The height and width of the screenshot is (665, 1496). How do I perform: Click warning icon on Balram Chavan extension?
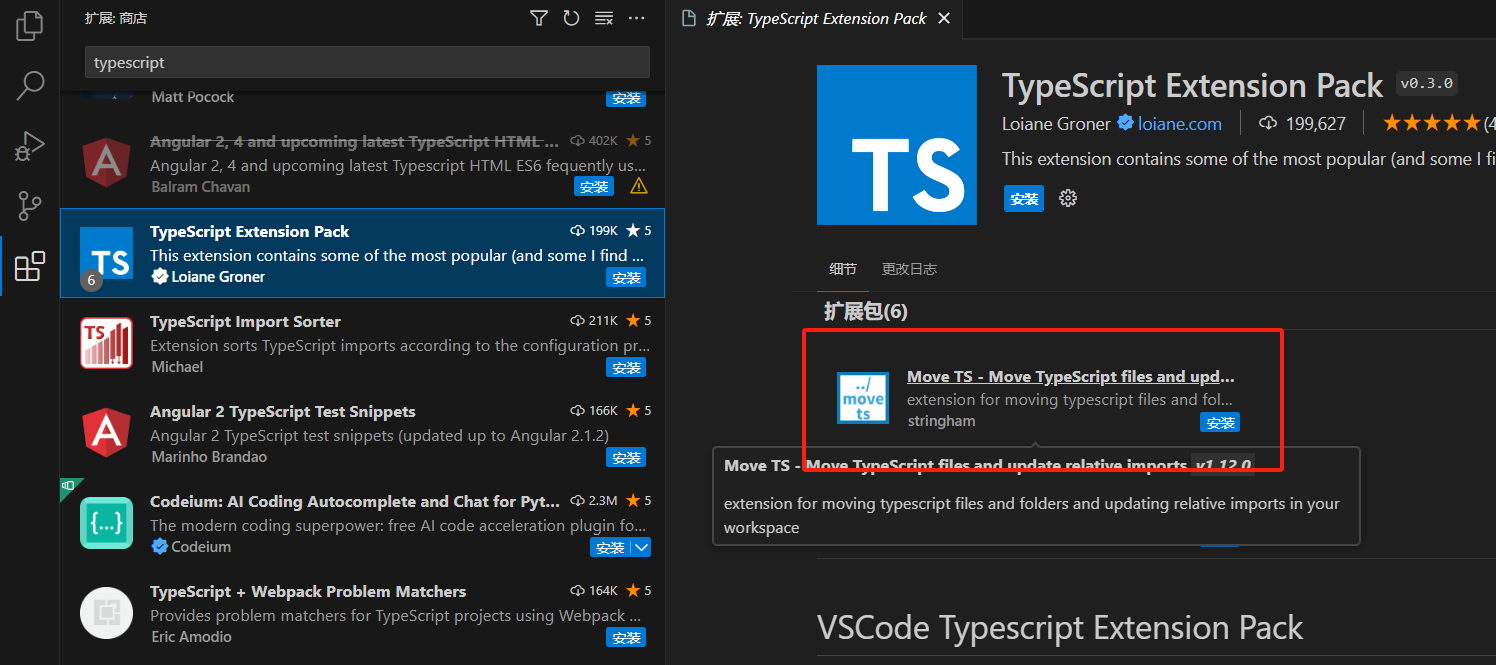click(639, 187)
